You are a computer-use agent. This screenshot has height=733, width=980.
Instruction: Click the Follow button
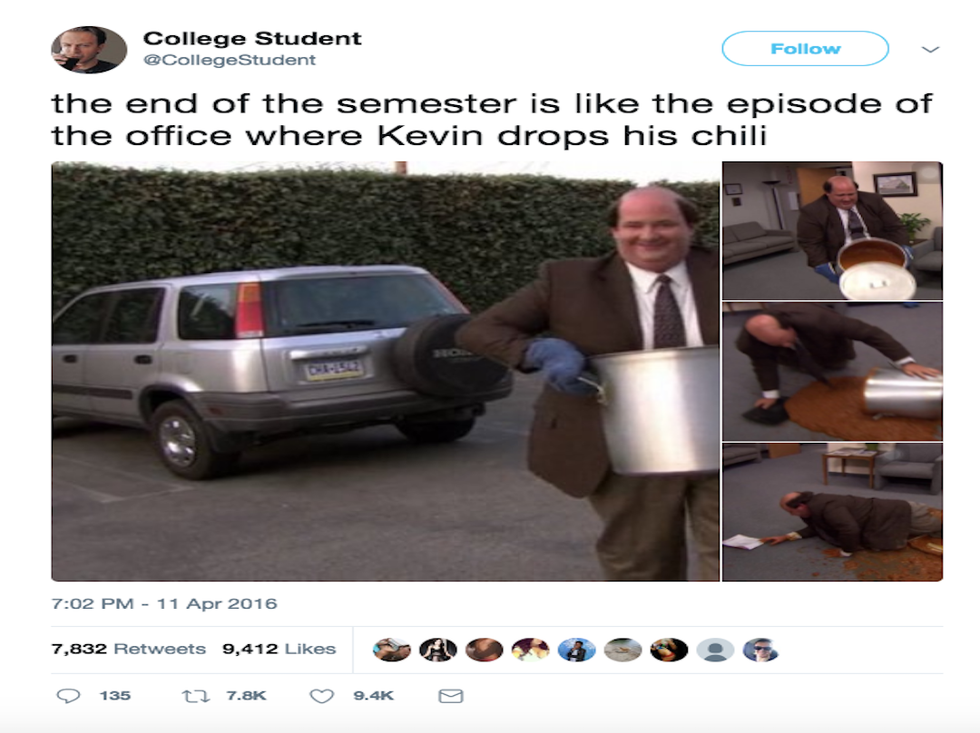805,49
